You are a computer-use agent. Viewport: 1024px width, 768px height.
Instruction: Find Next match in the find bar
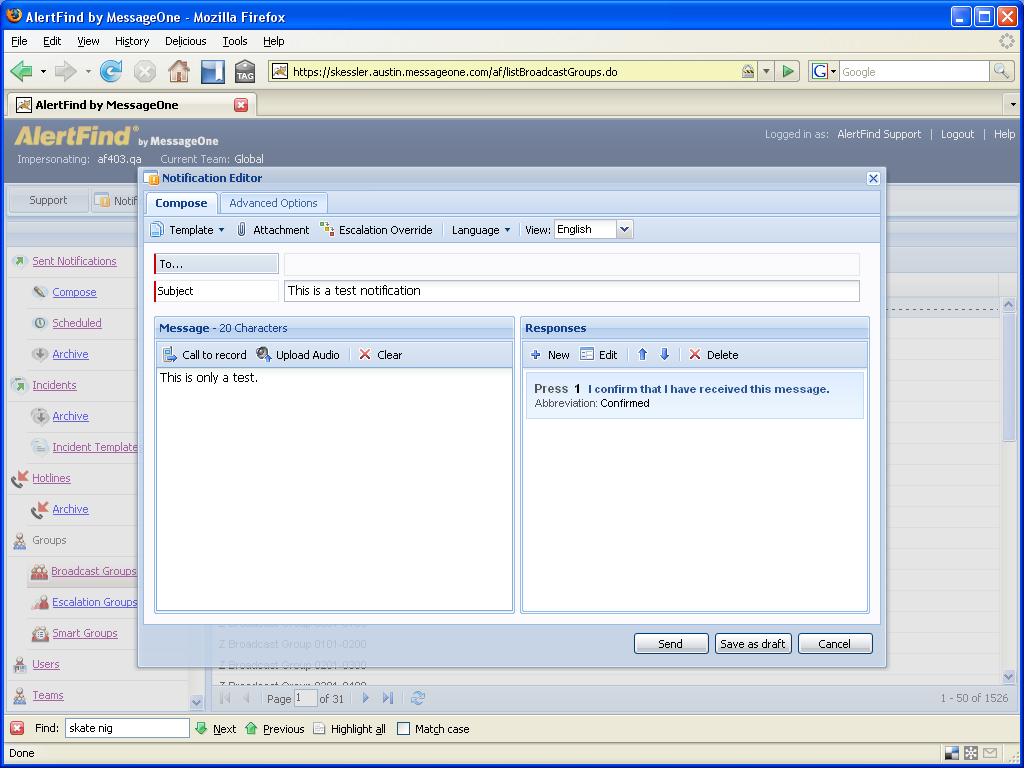point(216,728)
